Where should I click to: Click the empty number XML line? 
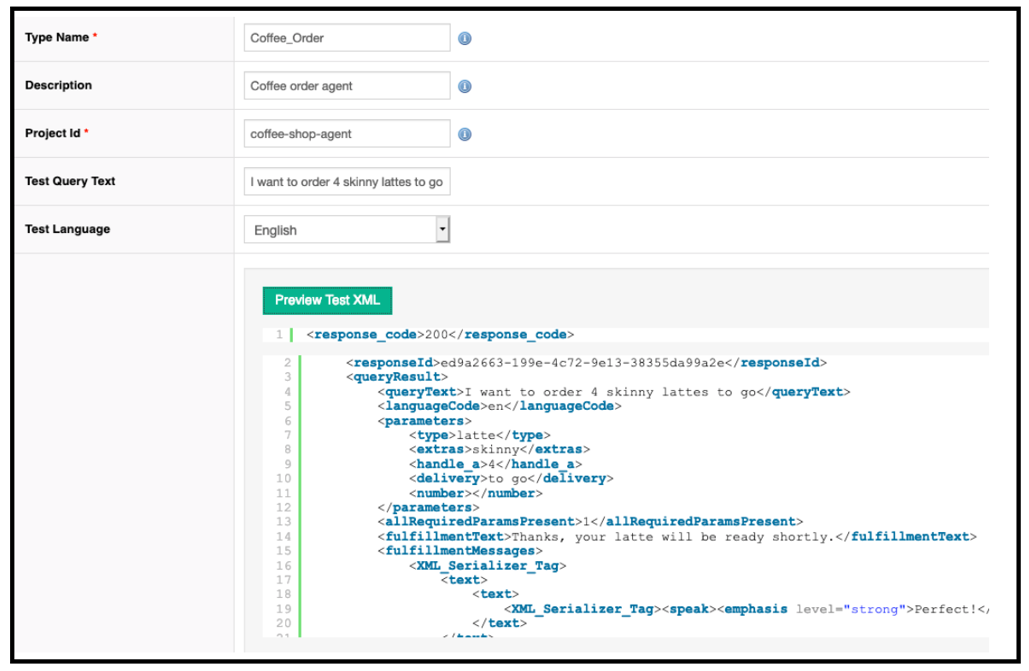[476, 493]
